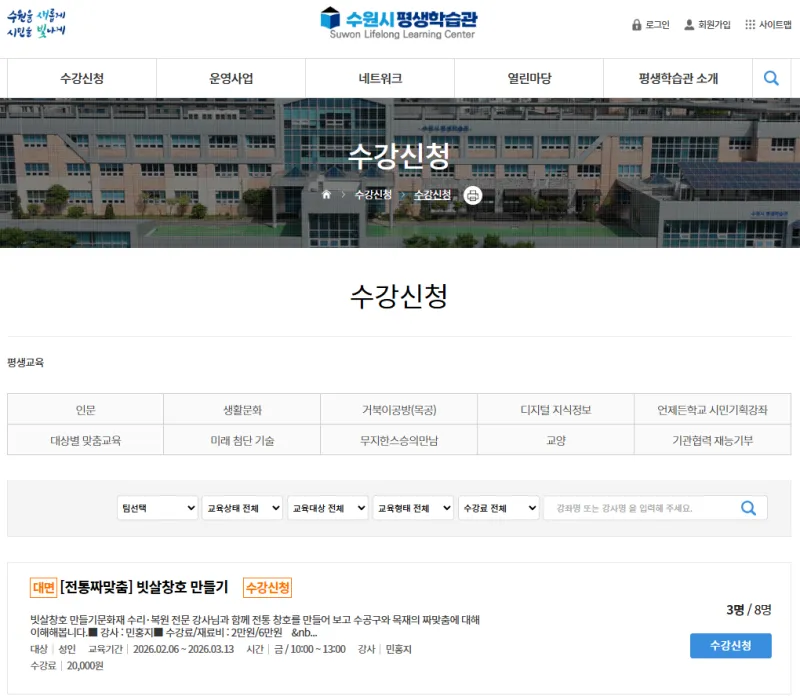The width and height of the screenshot is (800, 700).
Task: Open the 운영사업 main menu item
Action: pos(231,79)
